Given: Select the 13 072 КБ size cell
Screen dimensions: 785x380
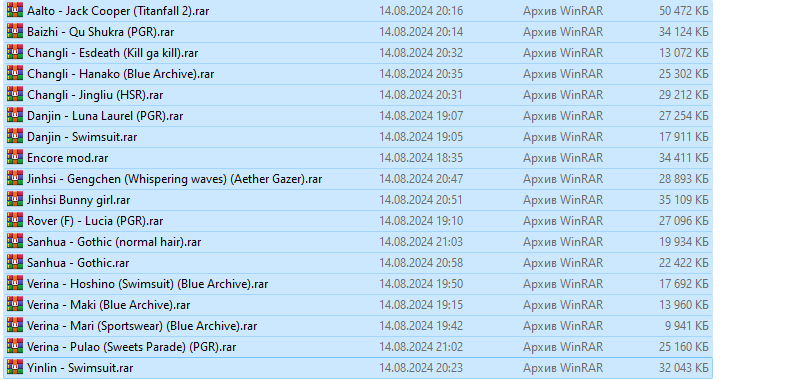Looking at the screenshot, I should click(684, 53).
